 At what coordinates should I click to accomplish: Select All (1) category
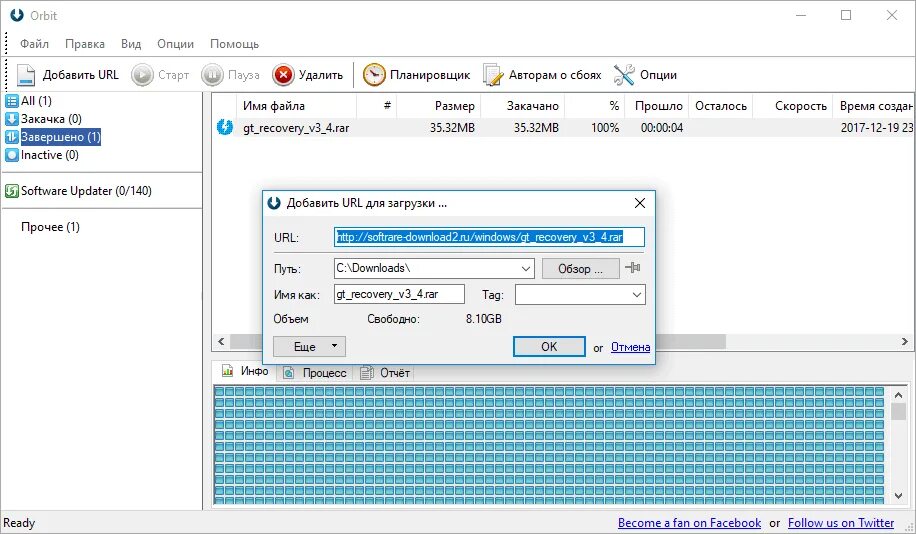(36, 100)
